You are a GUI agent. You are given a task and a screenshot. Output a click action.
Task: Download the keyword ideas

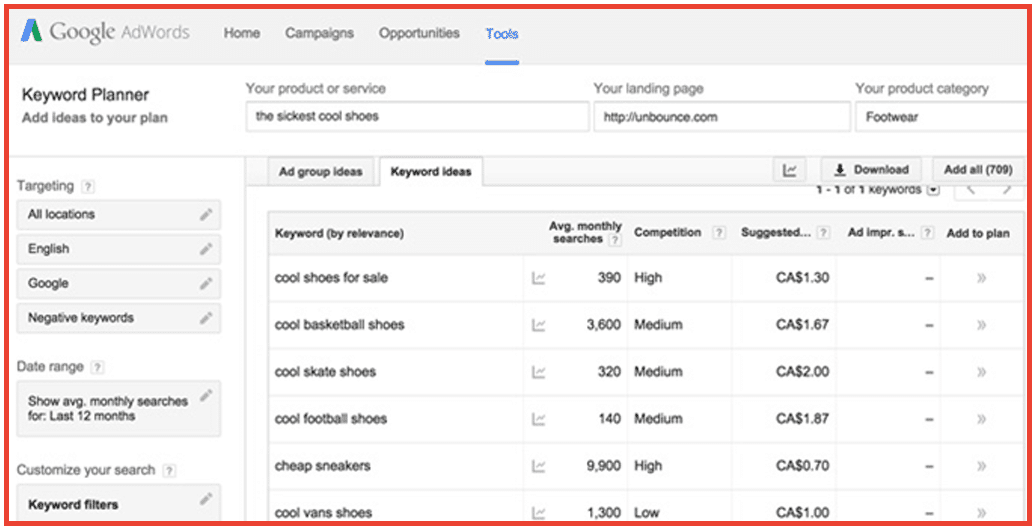[x=871, y=170]
